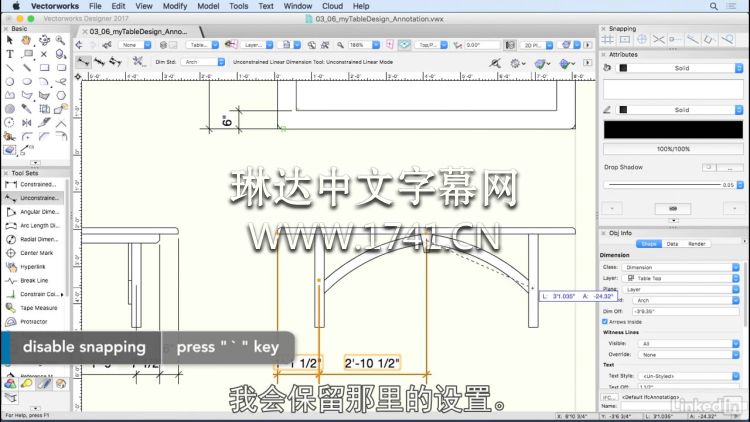750x422 pixels.
Task: Open the Witness Lines Visible dropdown
Action: click(688, 344)
